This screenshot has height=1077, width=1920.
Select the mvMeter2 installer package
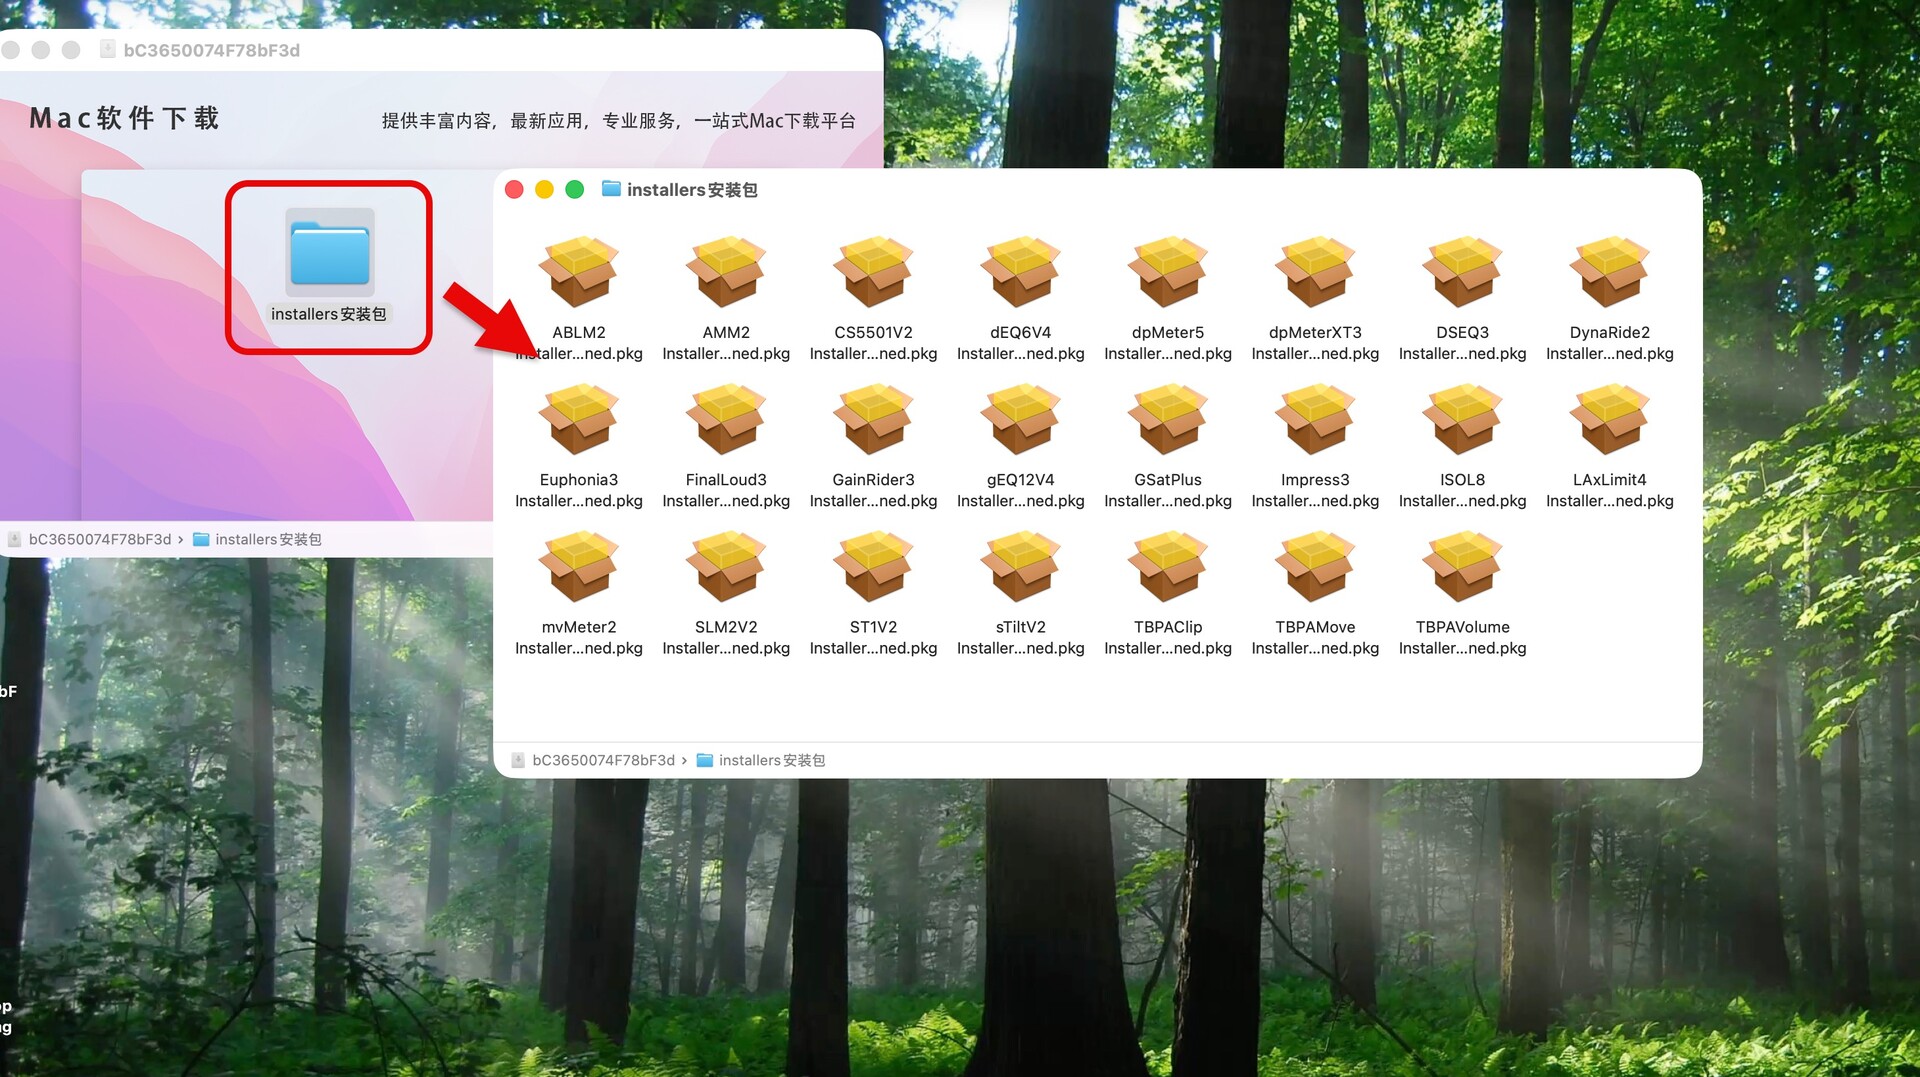[x=578, y=567]
